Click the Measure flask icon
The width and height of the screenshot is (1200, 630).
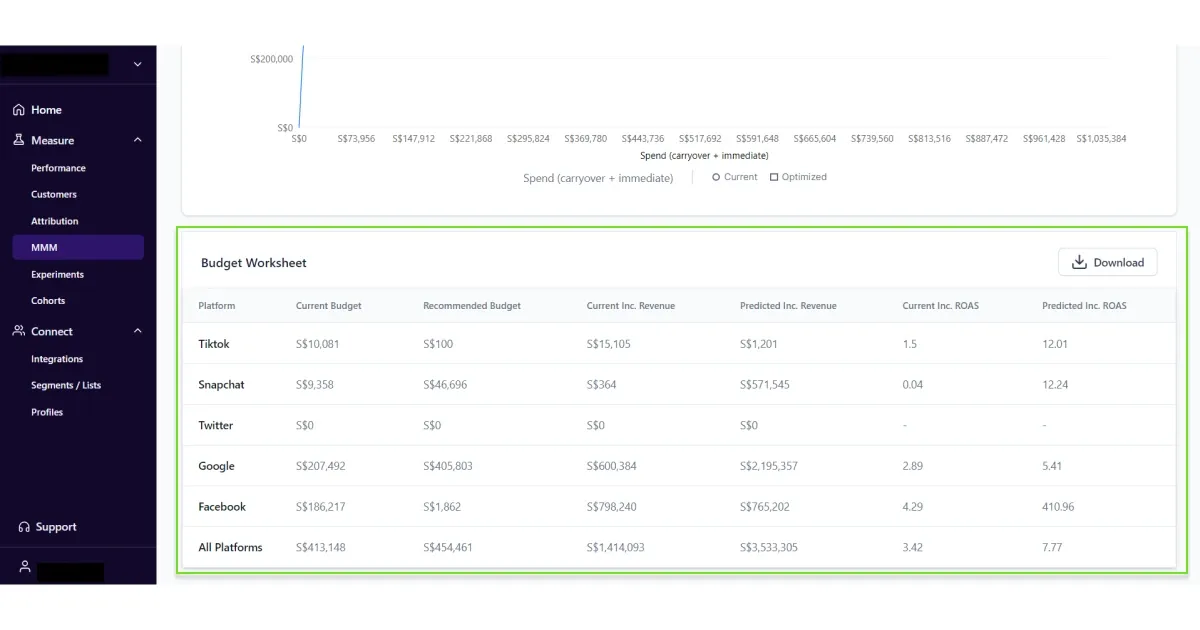pos(19,140)
